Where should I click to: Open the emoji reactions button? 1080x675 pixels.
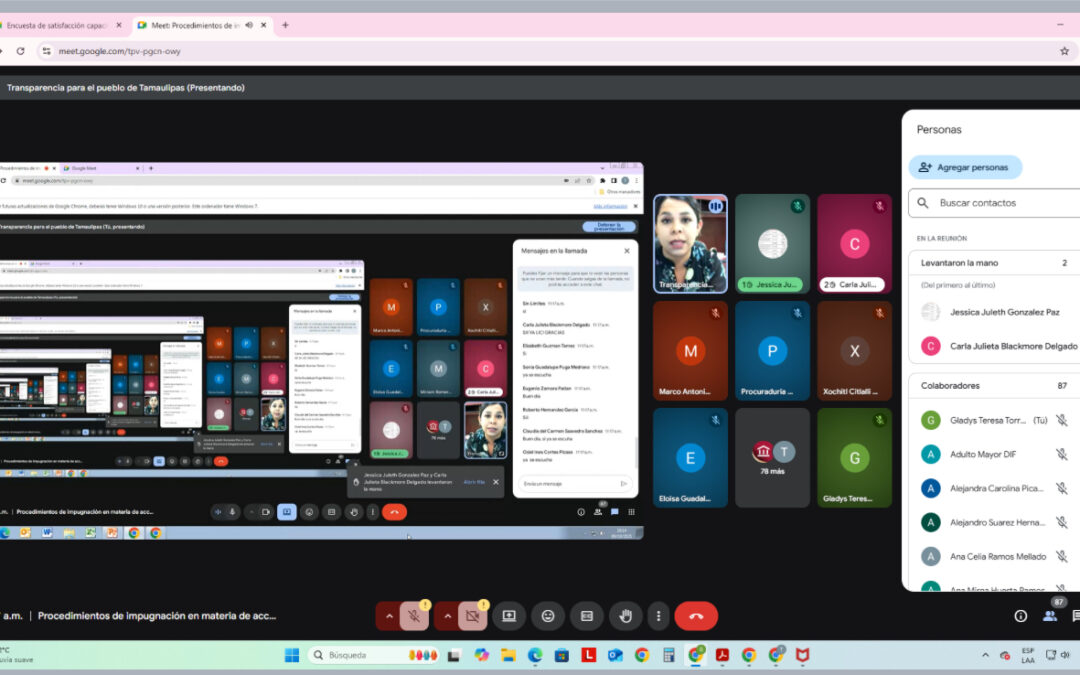(548, 616)
